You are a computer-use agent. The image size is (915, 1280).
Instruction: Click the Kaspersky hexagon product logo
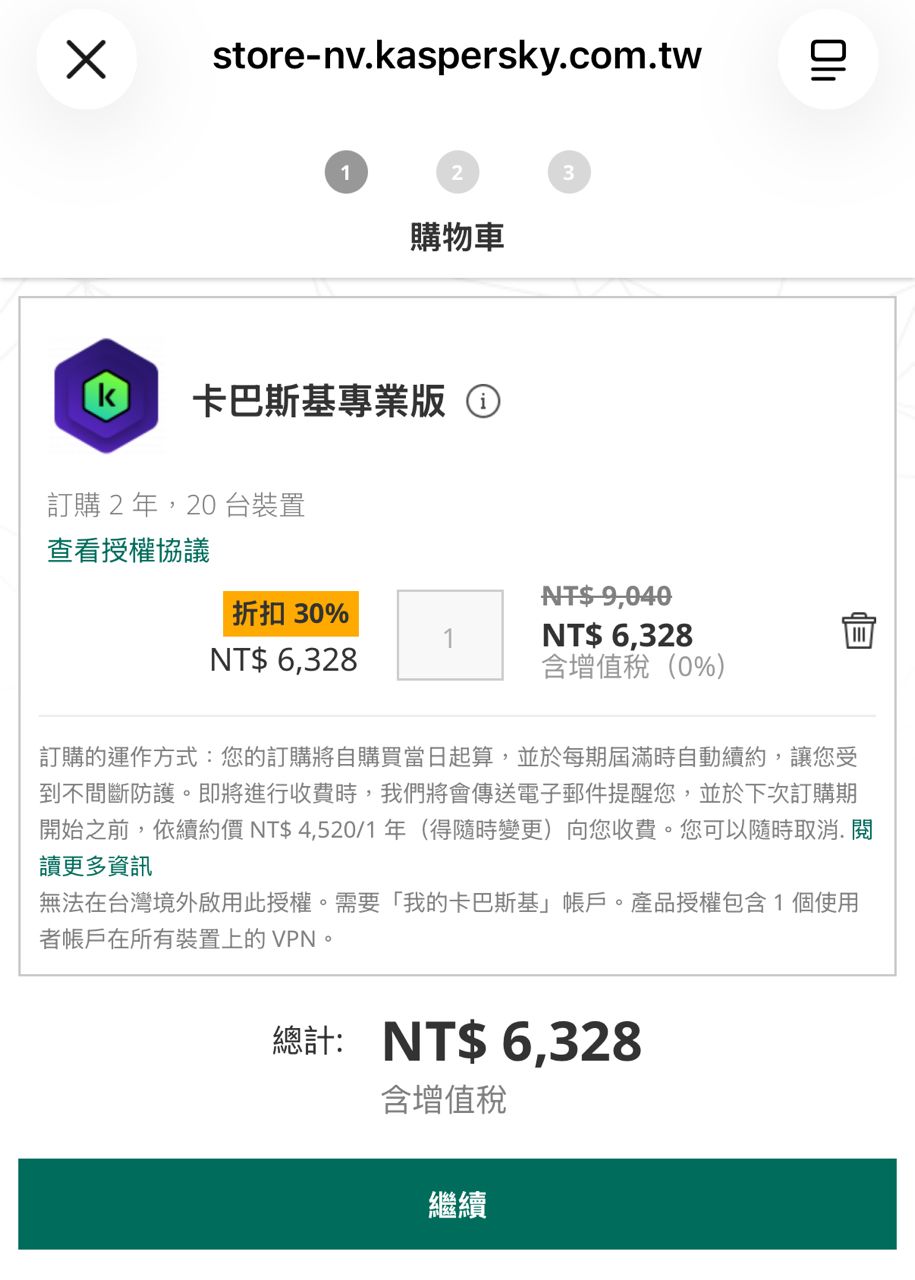coord(106,396)
